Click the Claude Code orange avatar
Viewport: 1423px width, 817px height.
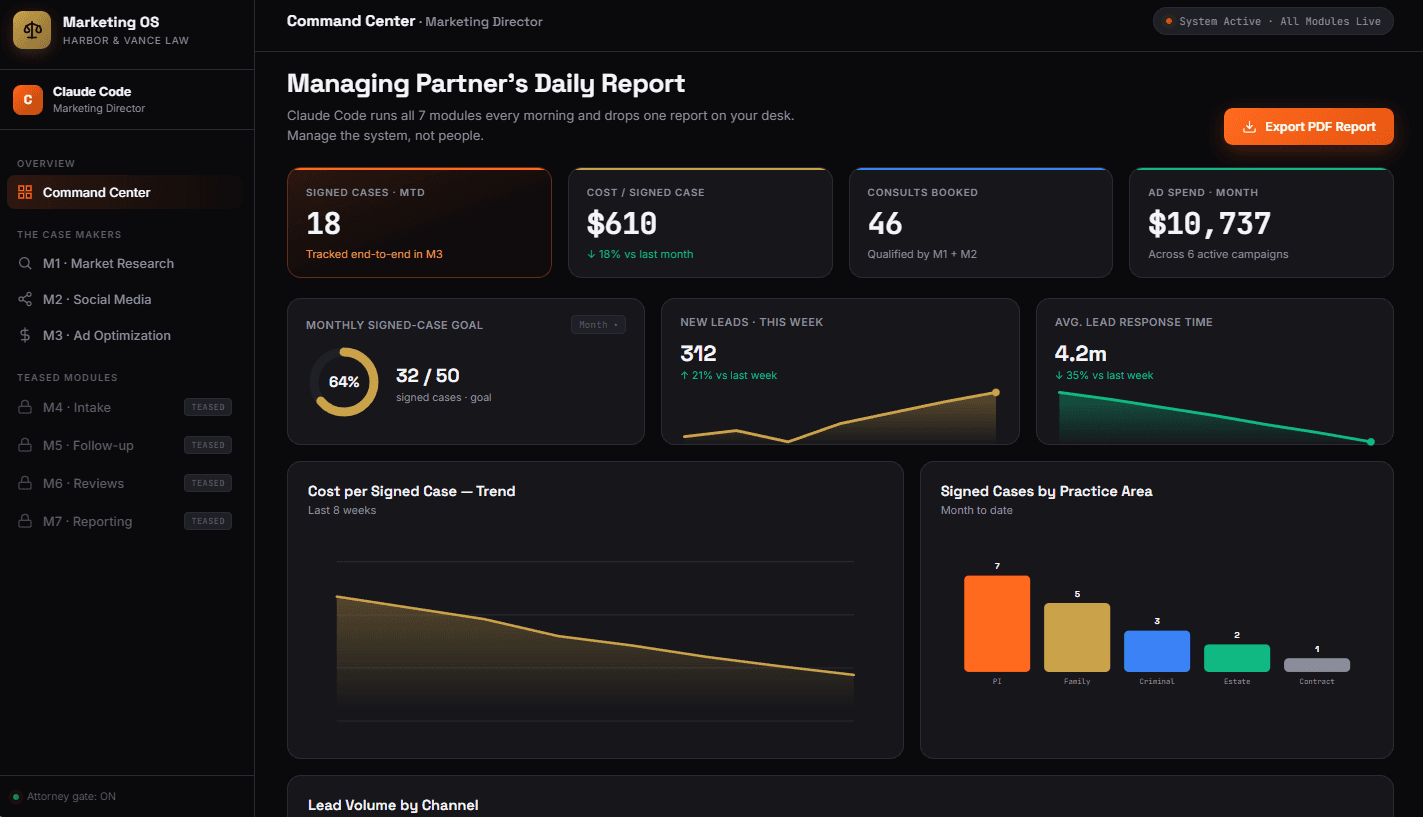tap(27, 100)
